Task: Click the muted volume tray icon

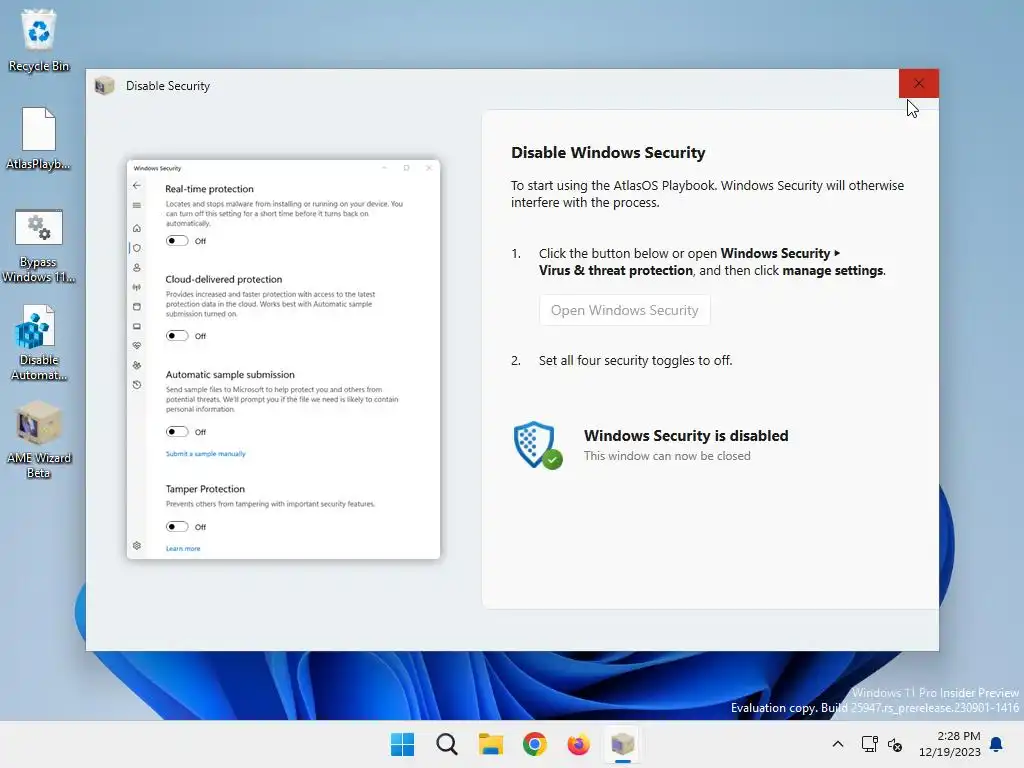Action: pyautogui.click(x=895, y=744)
